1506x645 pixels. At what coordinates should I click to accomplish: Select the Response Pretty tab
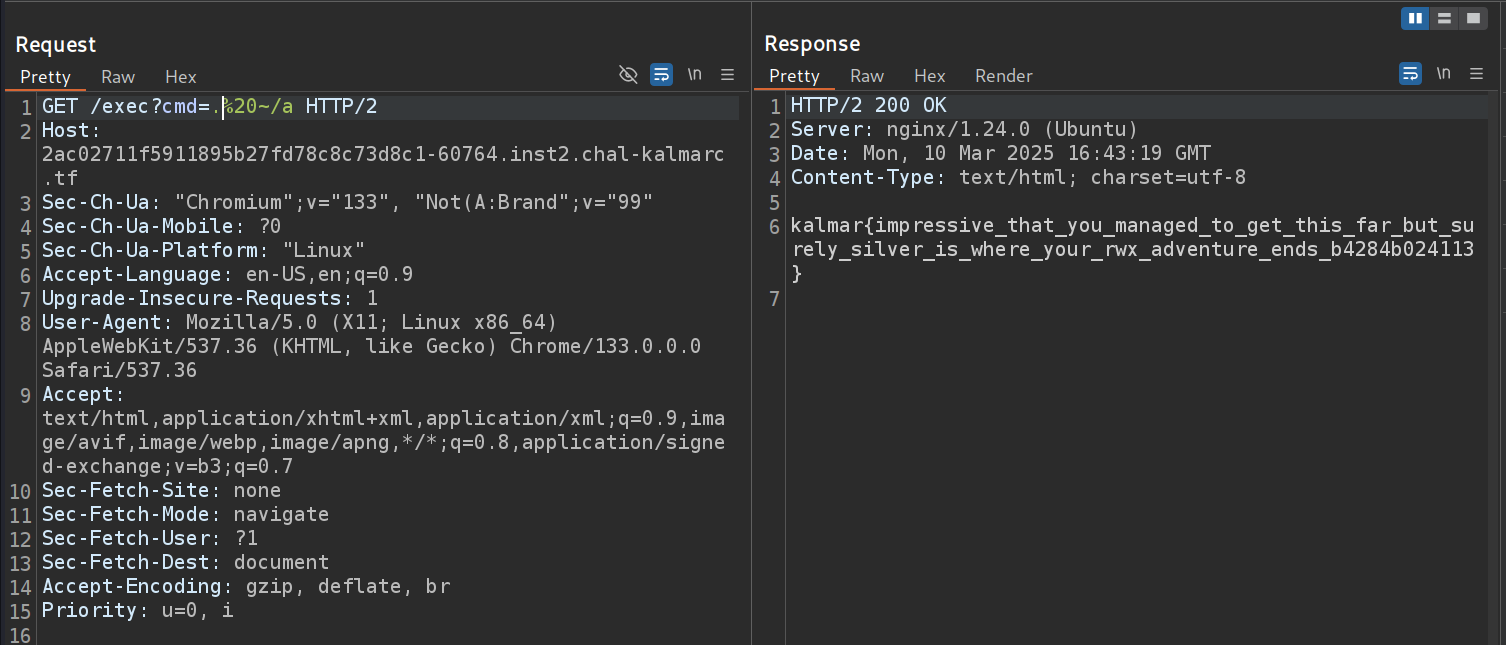pos(794,76)
